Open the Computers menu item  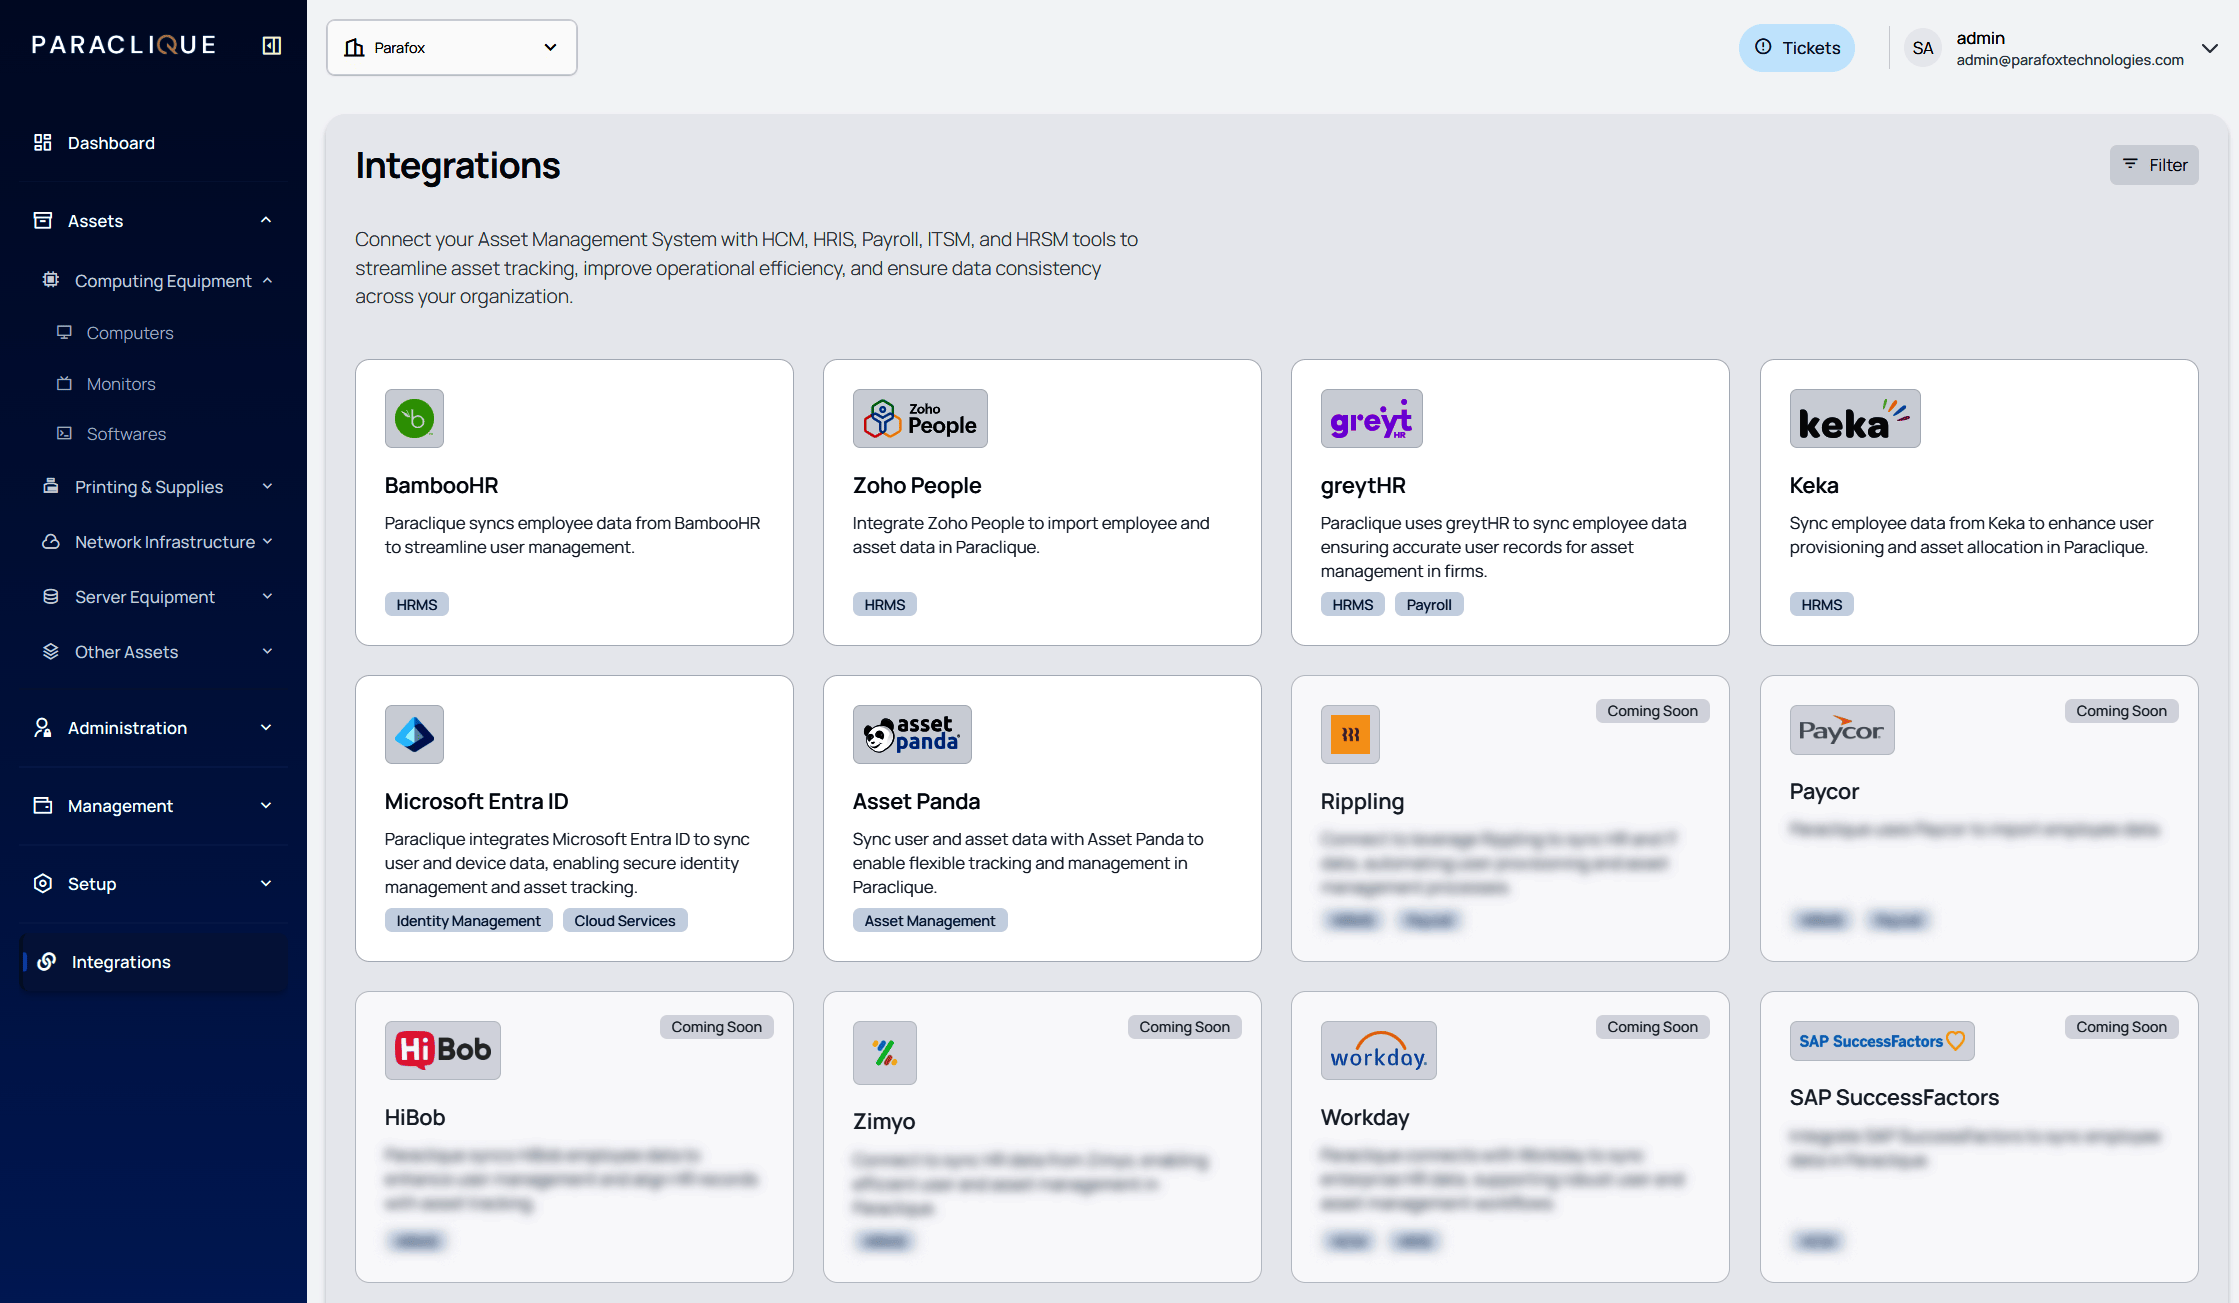tap(130, 333)
